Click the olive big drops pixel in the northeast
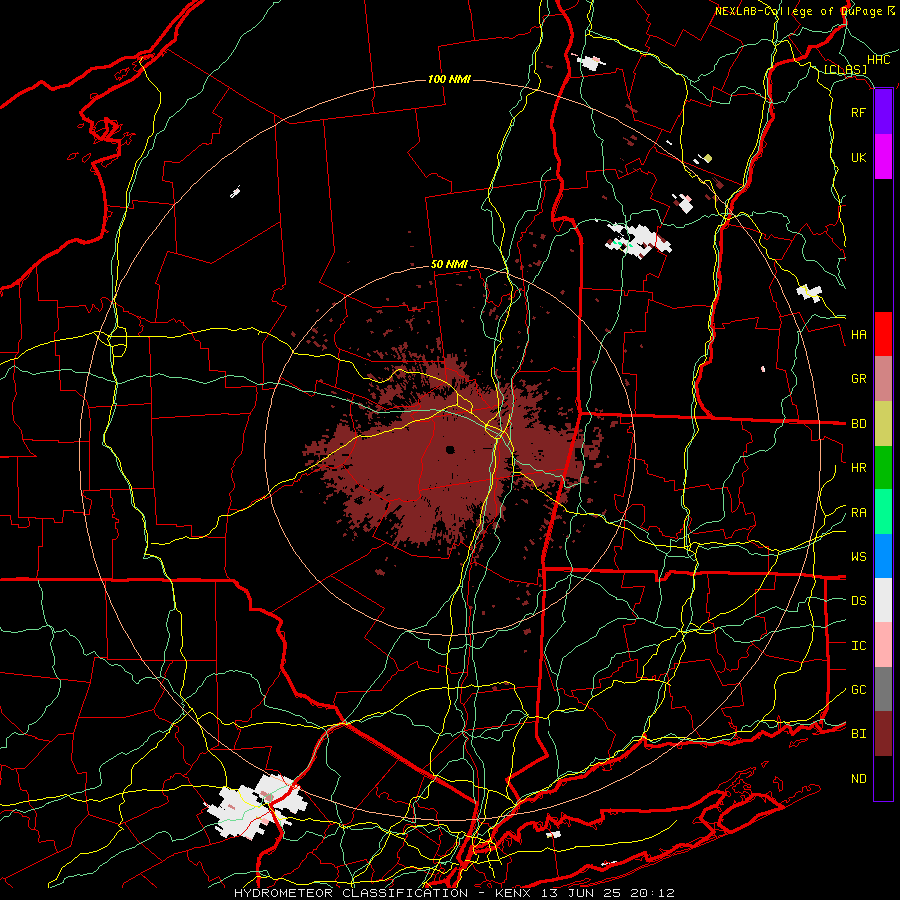Screen dimensions: 900x900 pos(708,158)
